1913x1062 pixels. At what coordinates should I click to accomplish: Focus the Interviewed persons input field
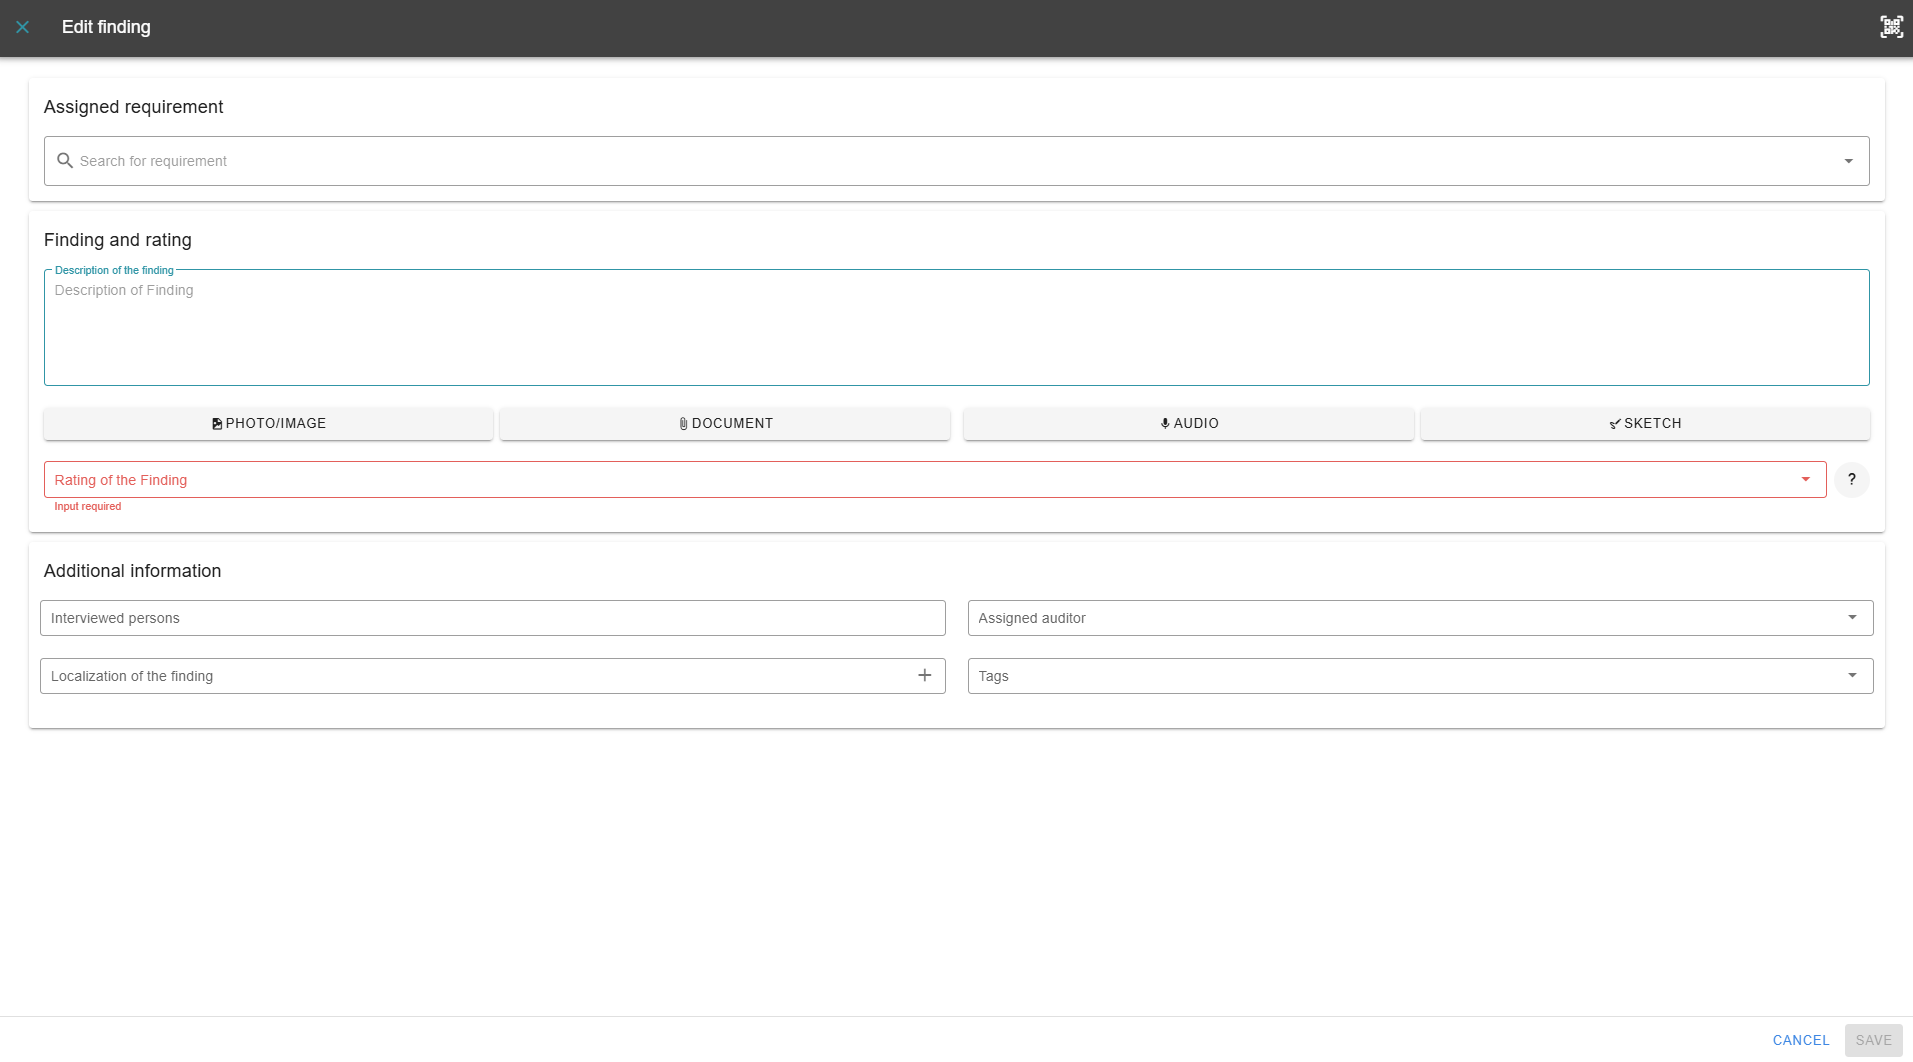[x=492, y=618]
